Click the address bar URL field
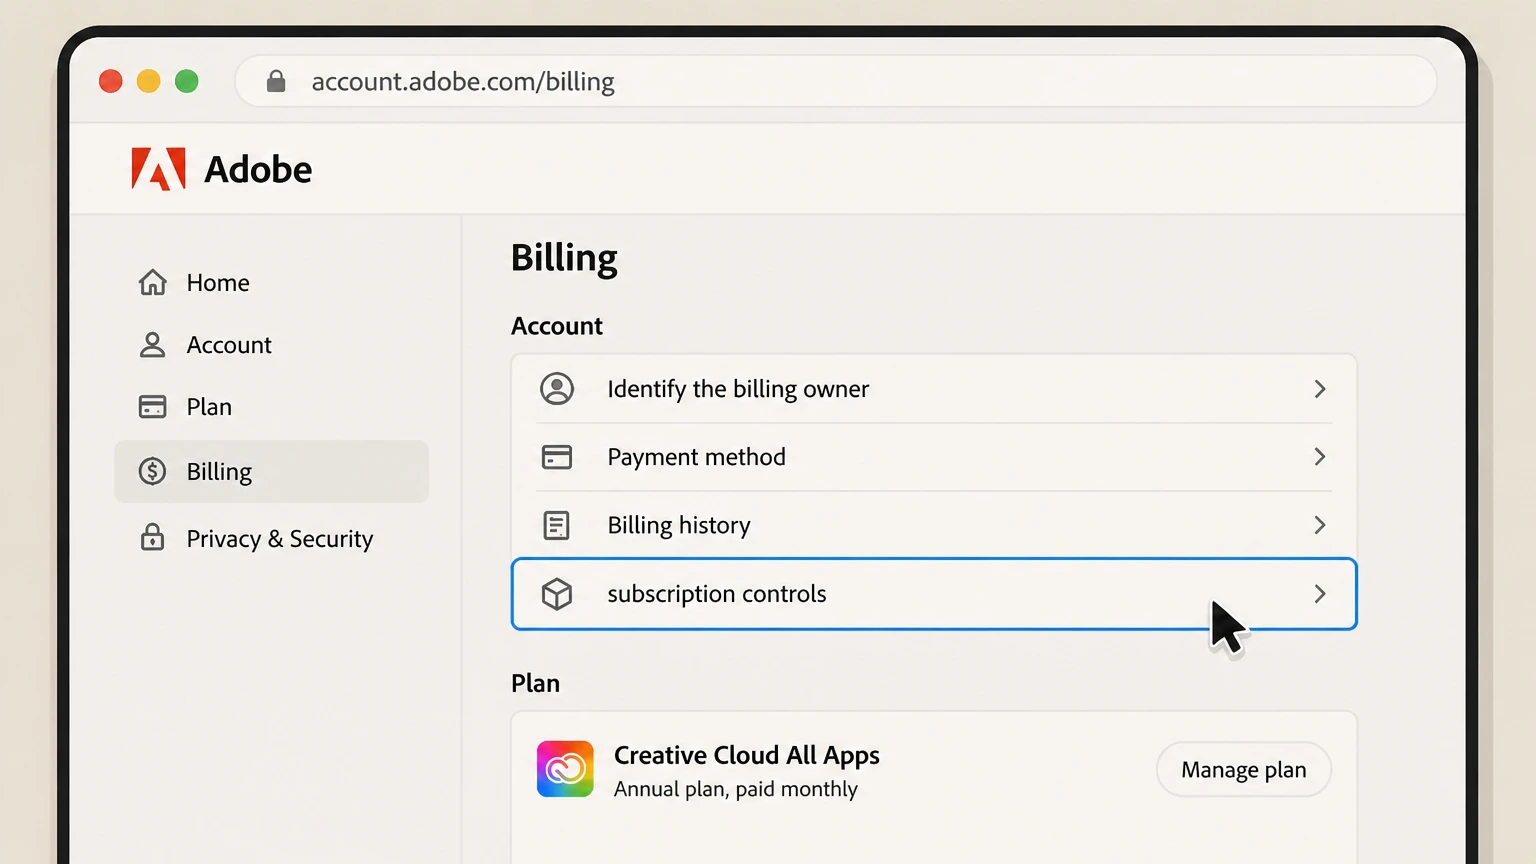Screen dimensions: 1536x864 click(836, 81)
